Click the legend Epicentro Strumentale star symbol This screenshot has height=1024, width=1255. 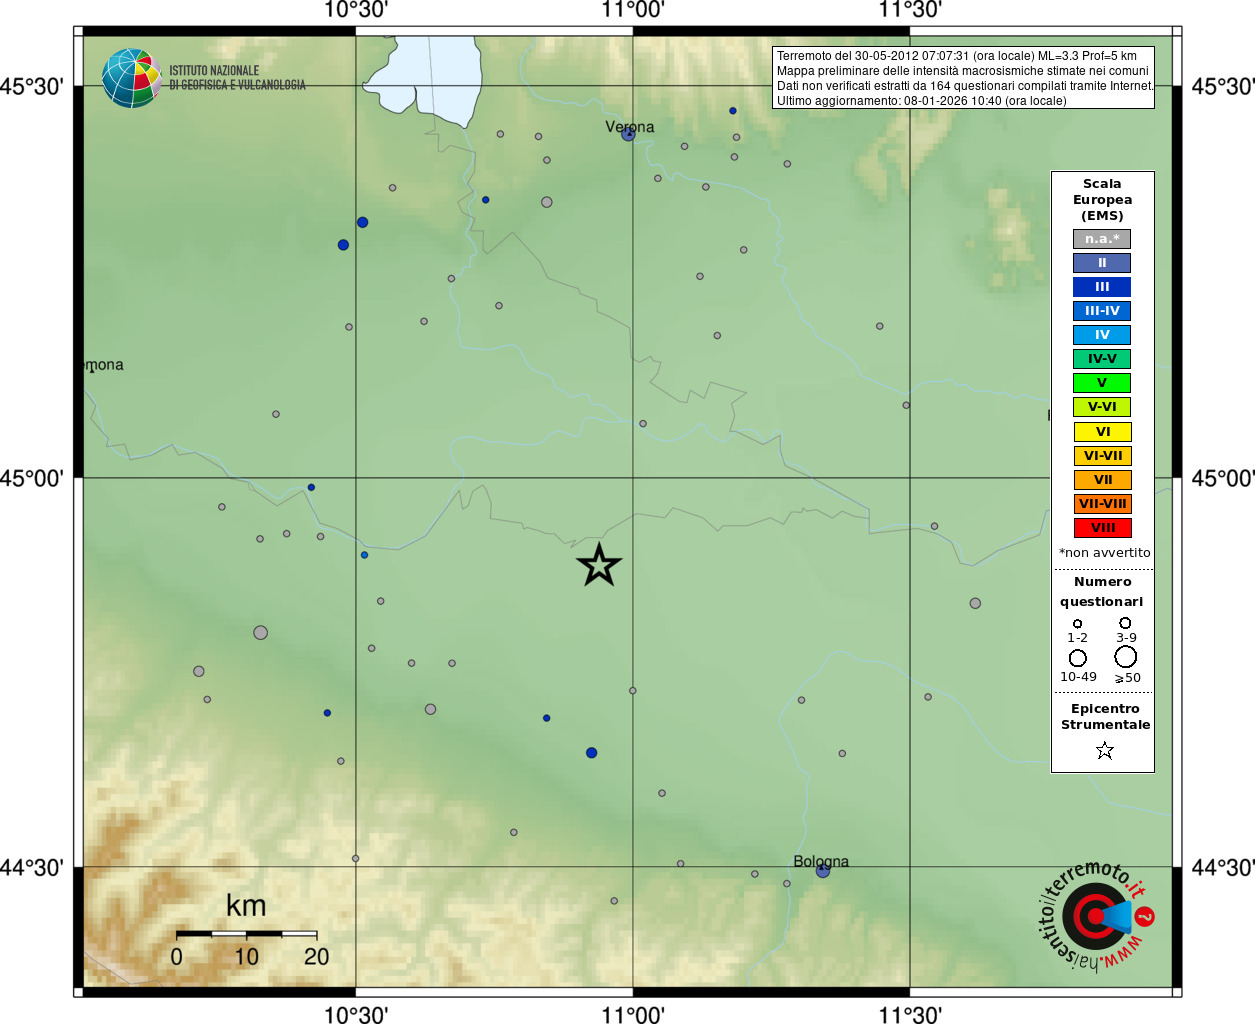[x=1105, y=750]
